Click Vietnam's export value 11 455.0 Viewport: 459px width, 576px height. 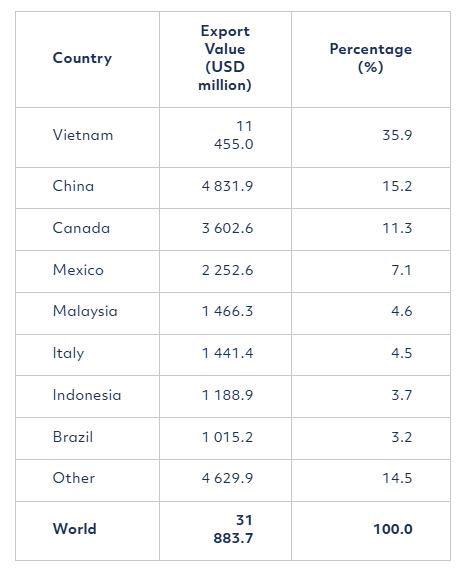click(234, 135)
